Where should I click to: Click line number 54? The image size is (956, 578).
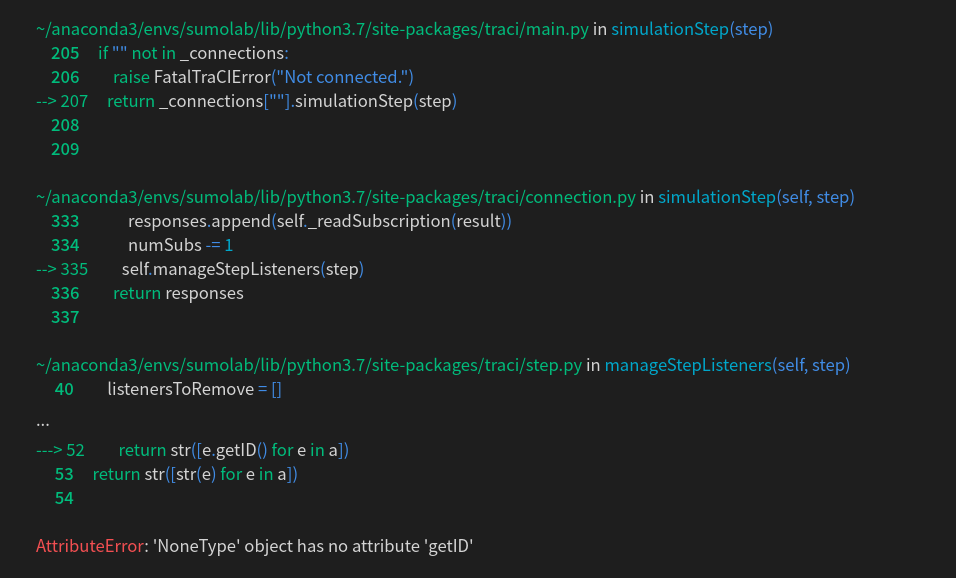pos(64,498)
